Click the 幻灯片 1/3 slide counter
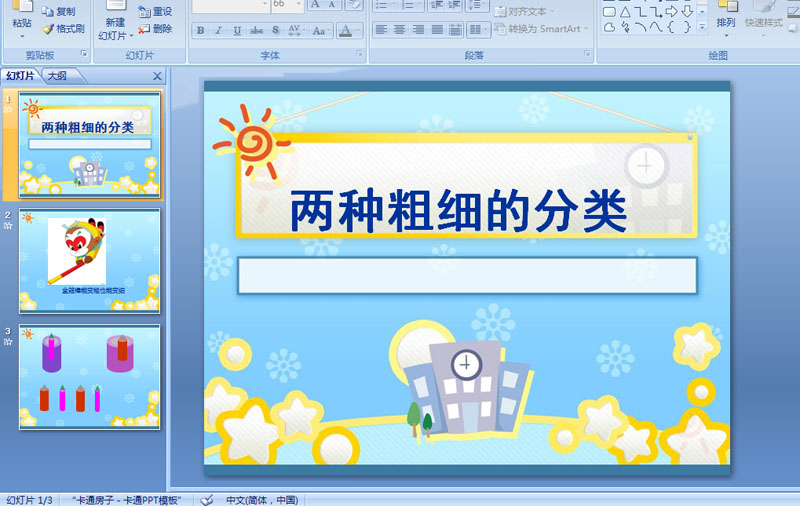The height and width of the screenshot is (506, 800). coord(29,500)
